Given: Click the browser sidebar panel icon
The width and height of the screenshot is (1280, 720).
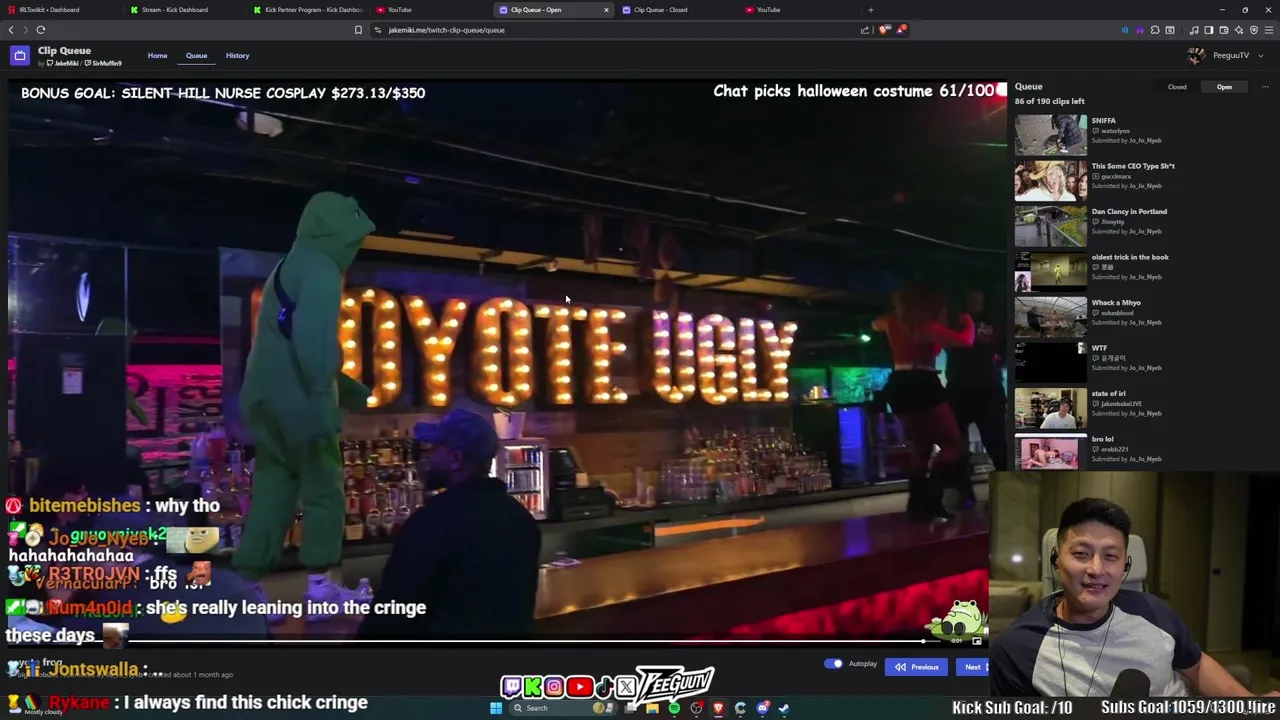Looking at the screenshot, I should (1208, 30).
